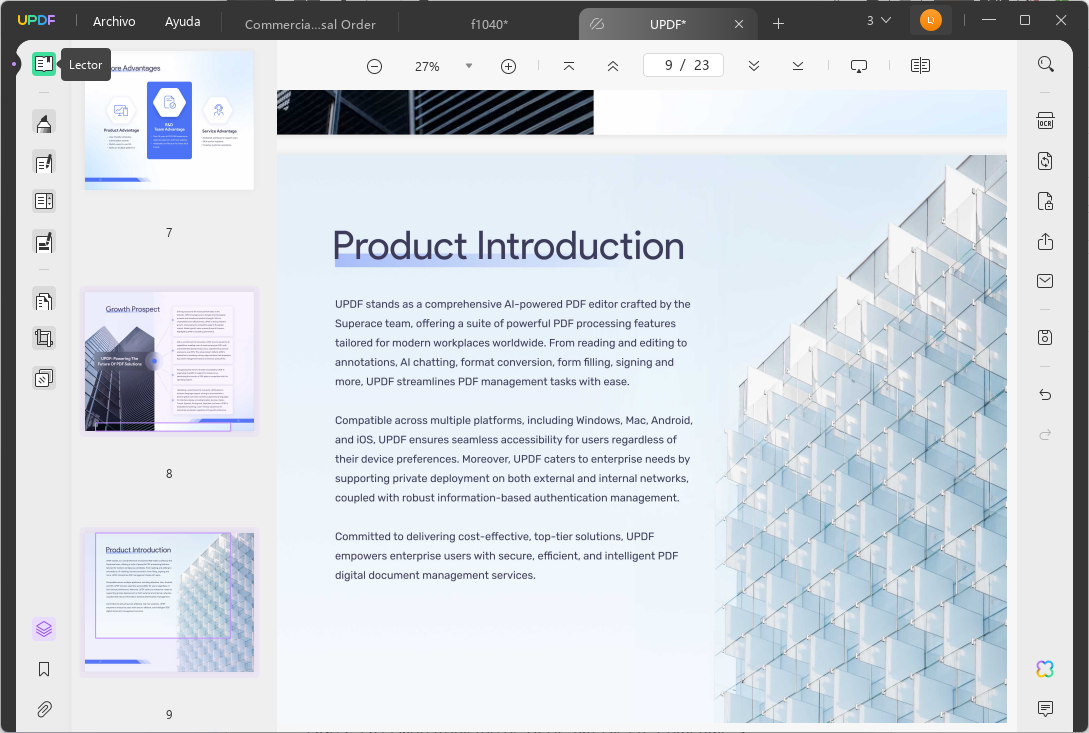Toggle the attachments panel
The image size is (1089, 733).
(44, 709)
